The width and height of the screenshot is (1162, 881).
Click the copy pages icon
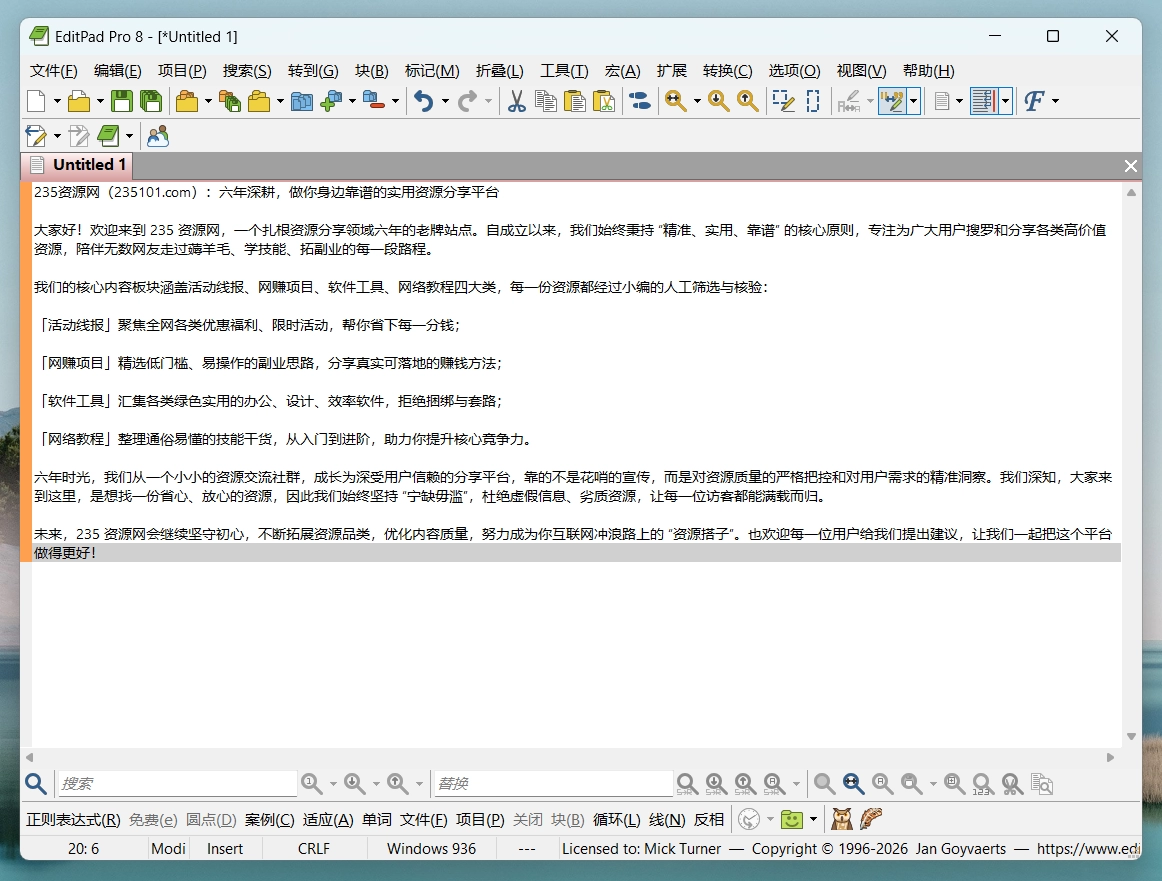tap(545, 101)
